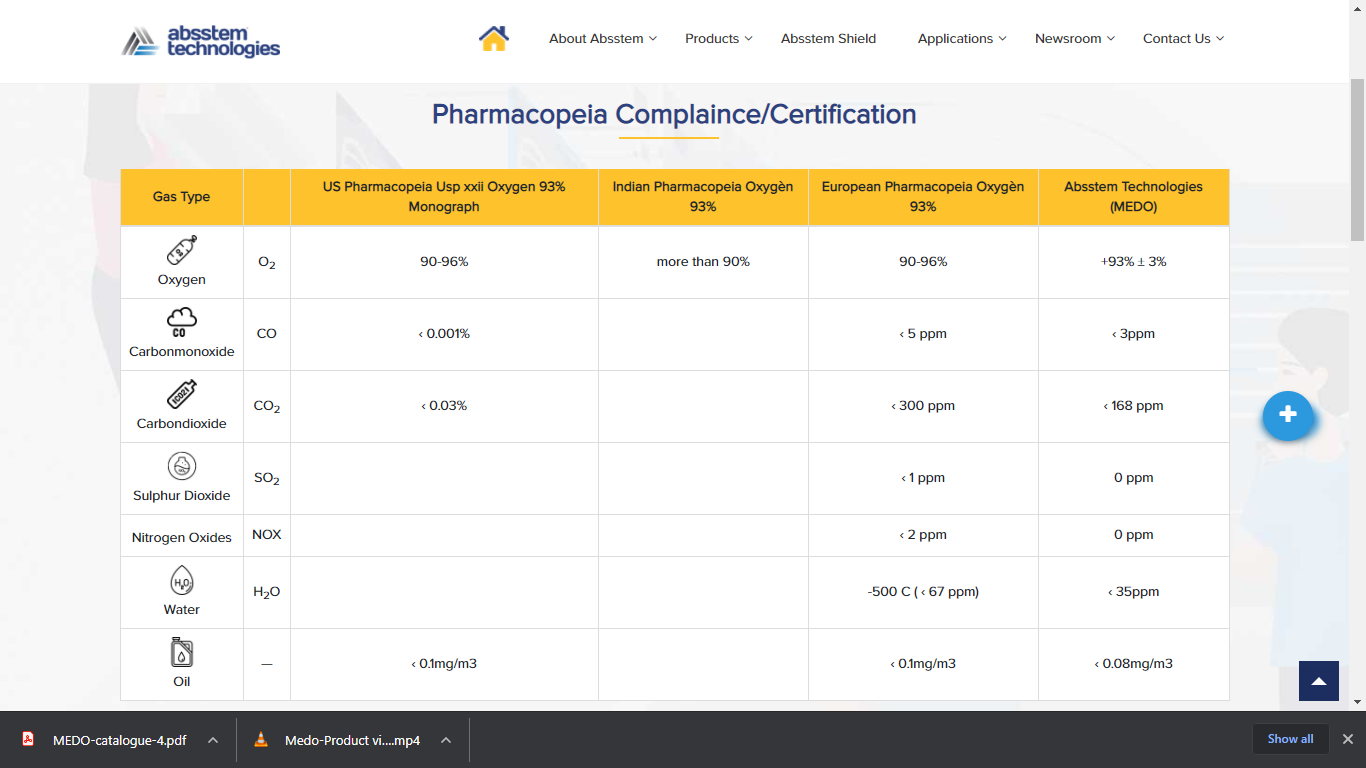Click the '< 5 ppm' cell
Screen dimensions: 1366x768
click(x=923, y=334)
